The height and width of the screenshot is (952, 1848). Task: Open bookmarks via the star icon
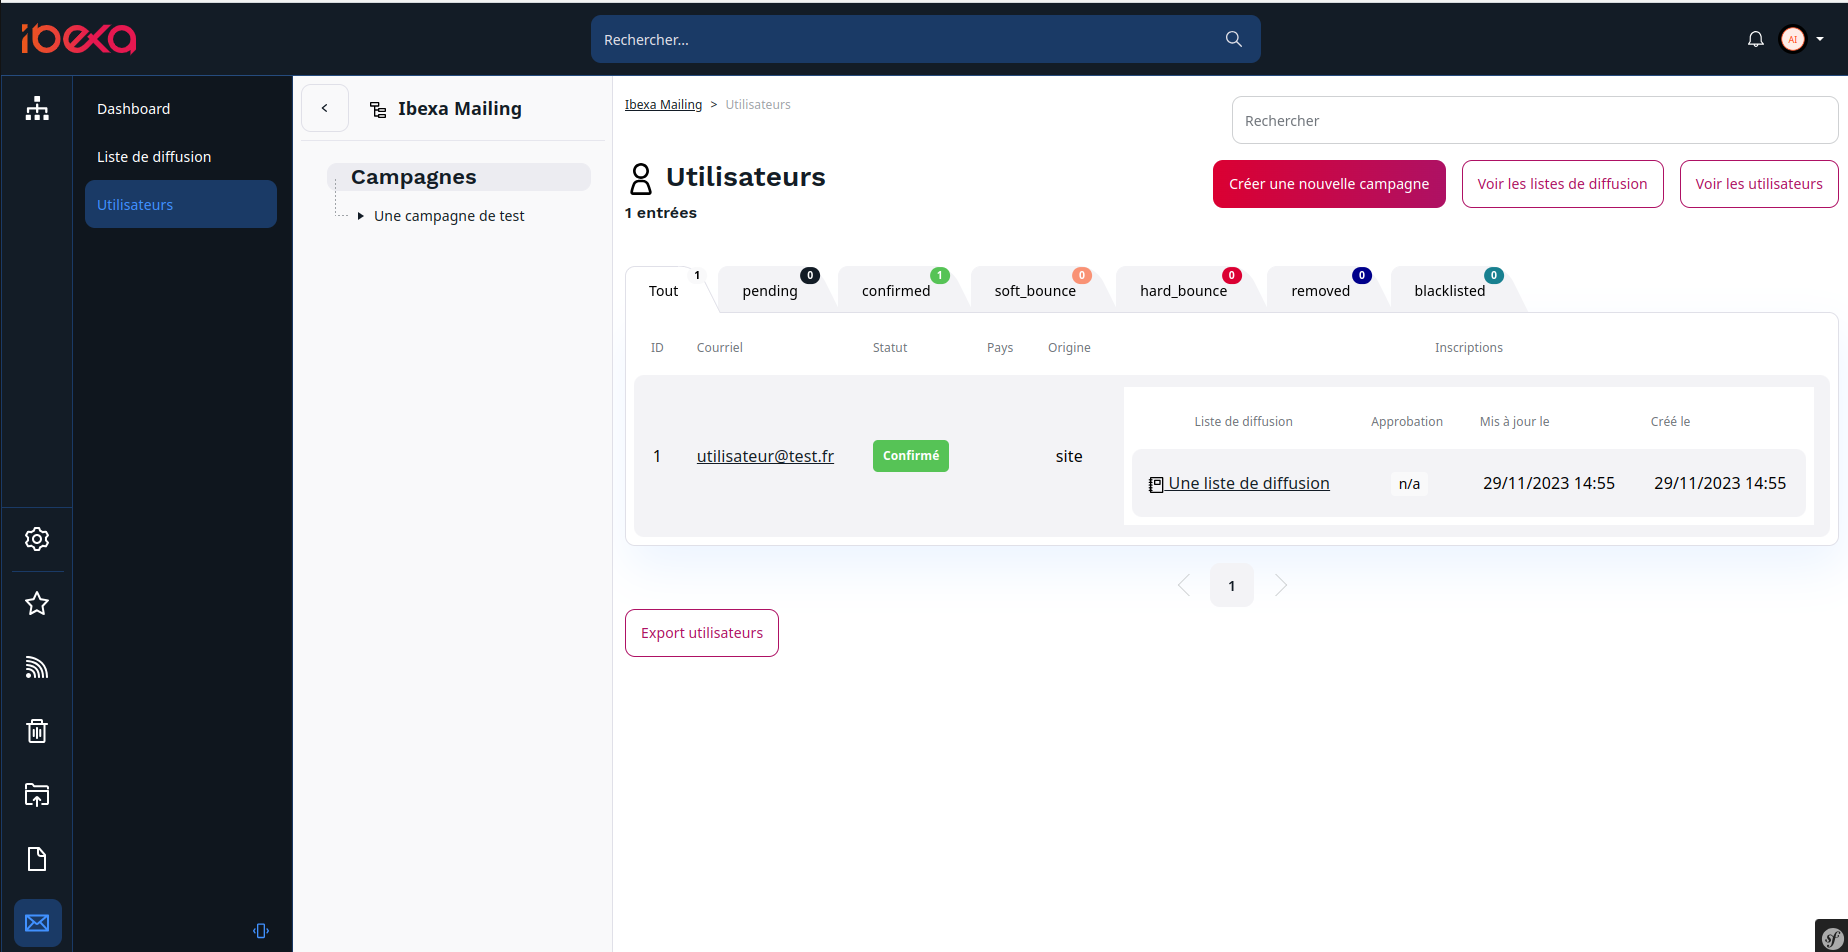coord(37,603)
